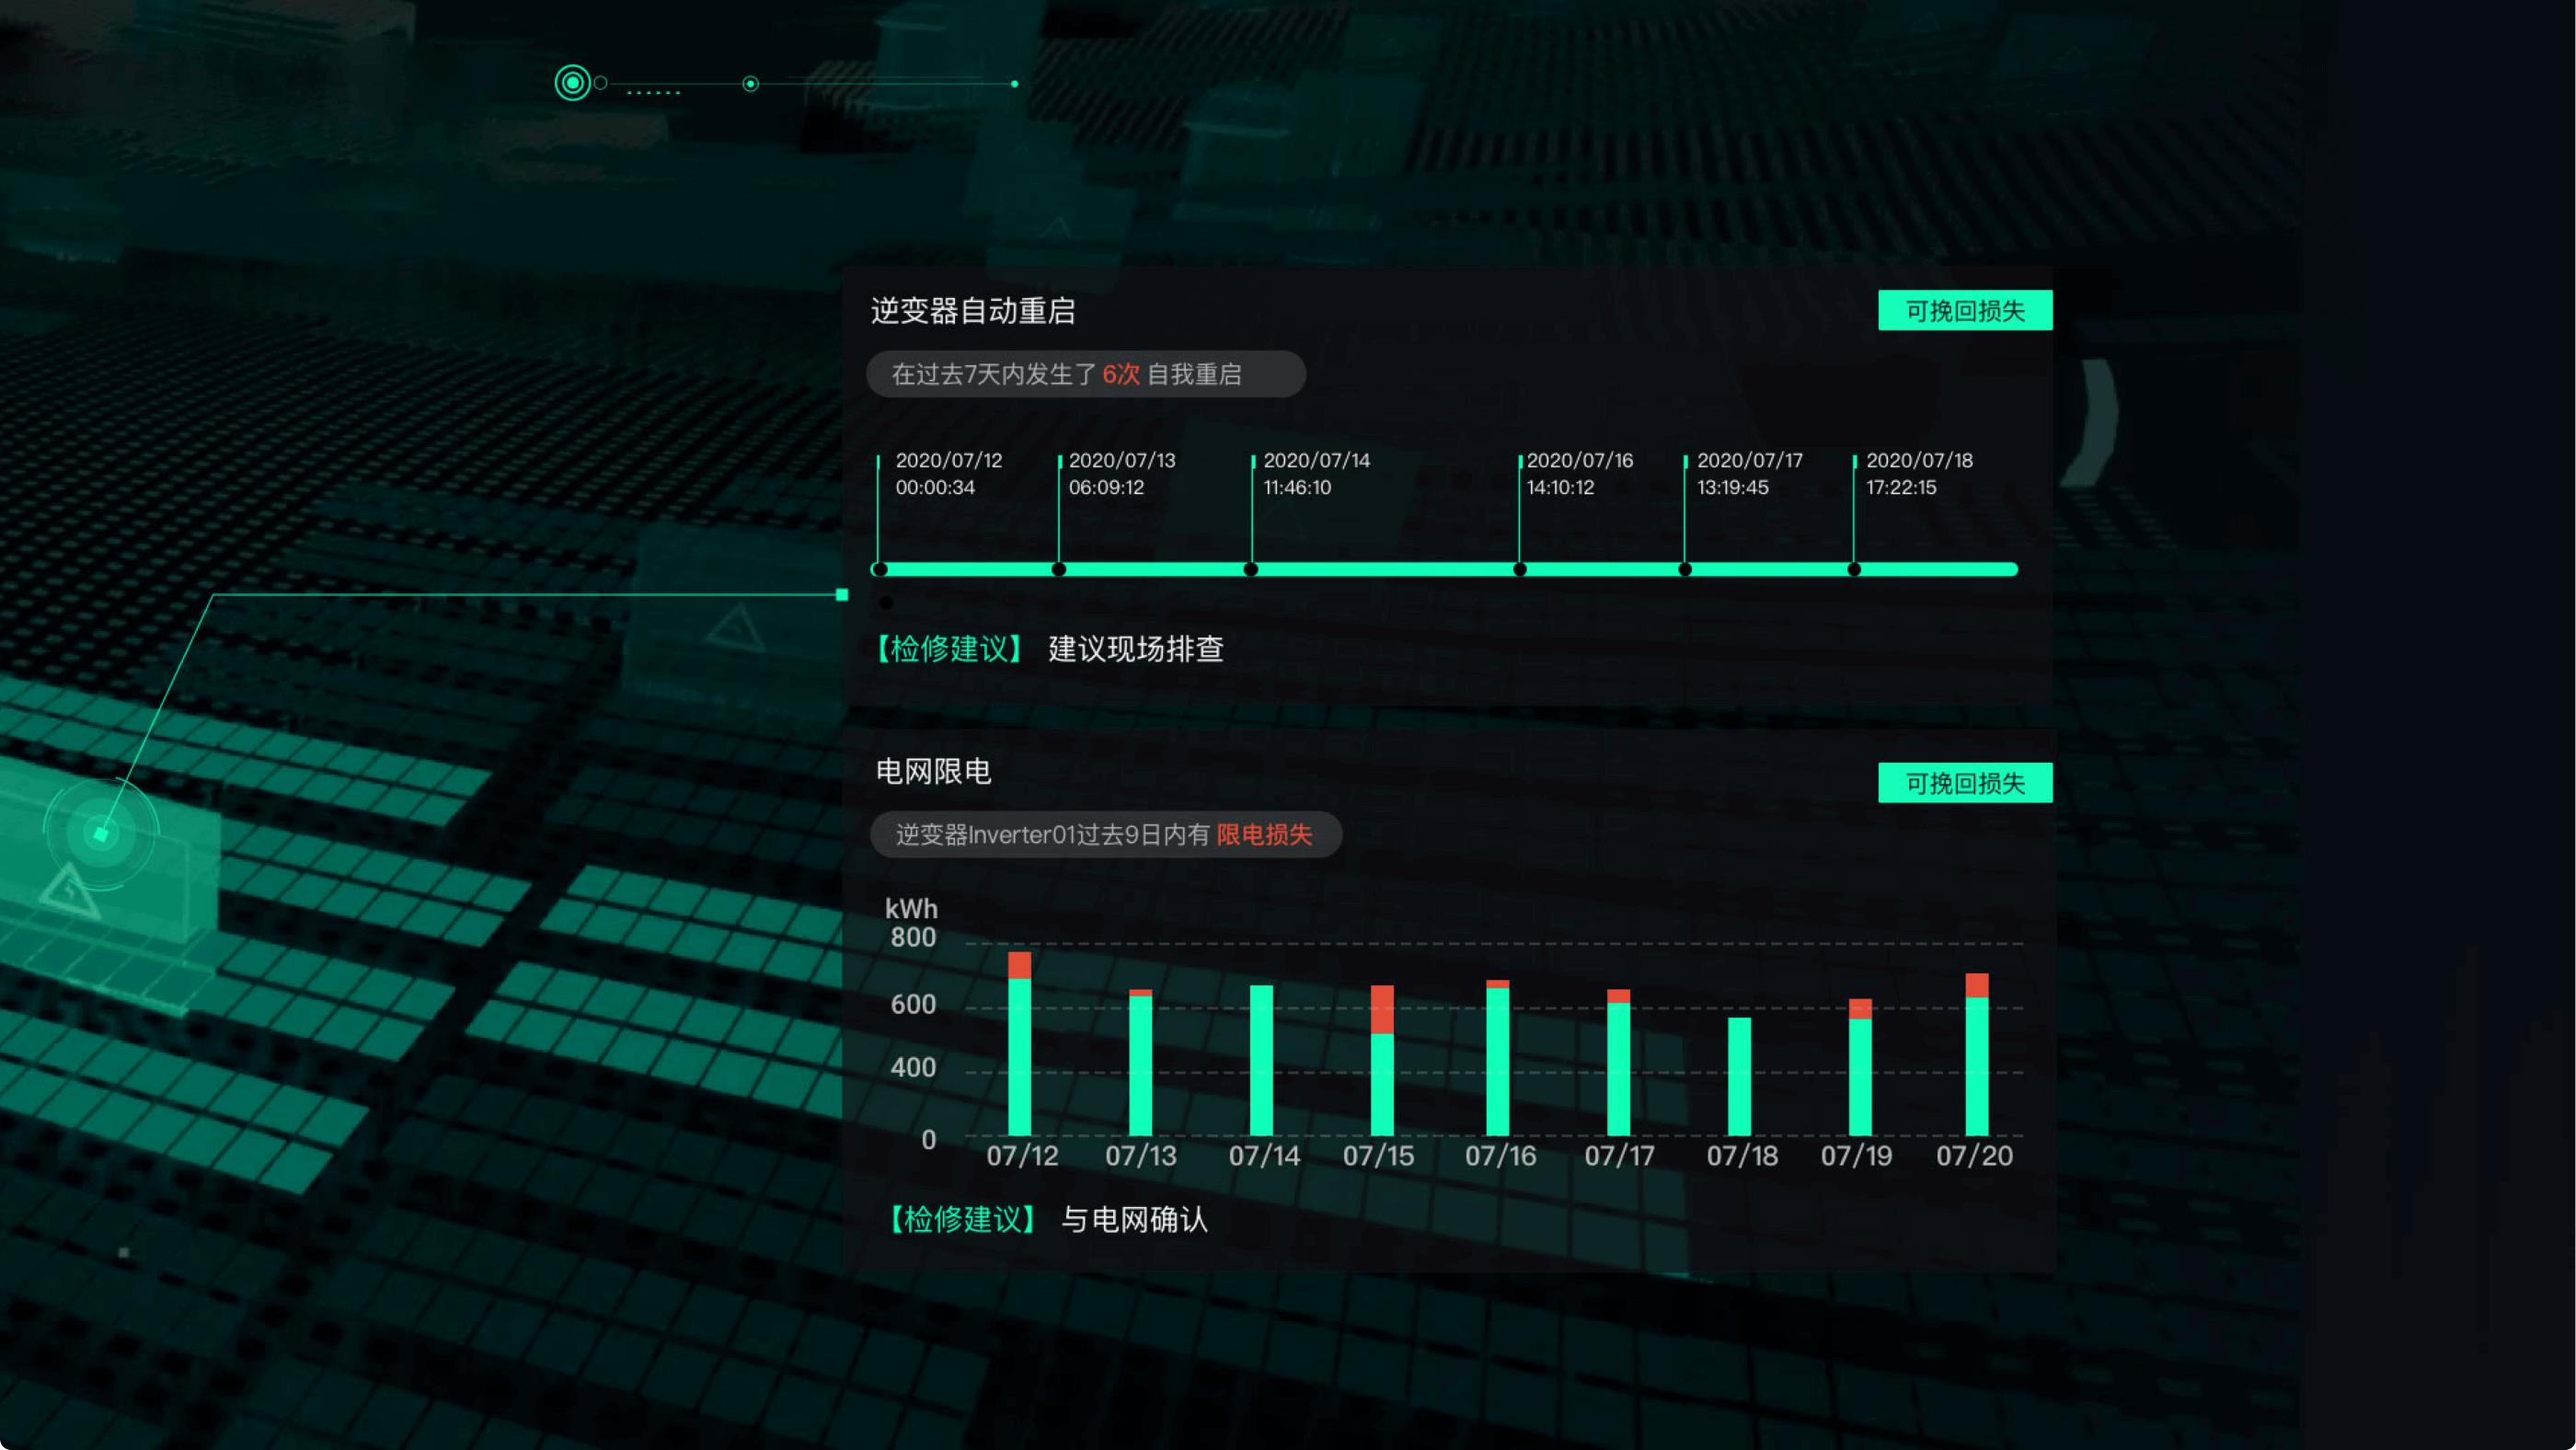Select timeline marker for 2020/07/18 17:22:15
This screenshot has width=2576, height=1450.
[x=1854, y=569]
